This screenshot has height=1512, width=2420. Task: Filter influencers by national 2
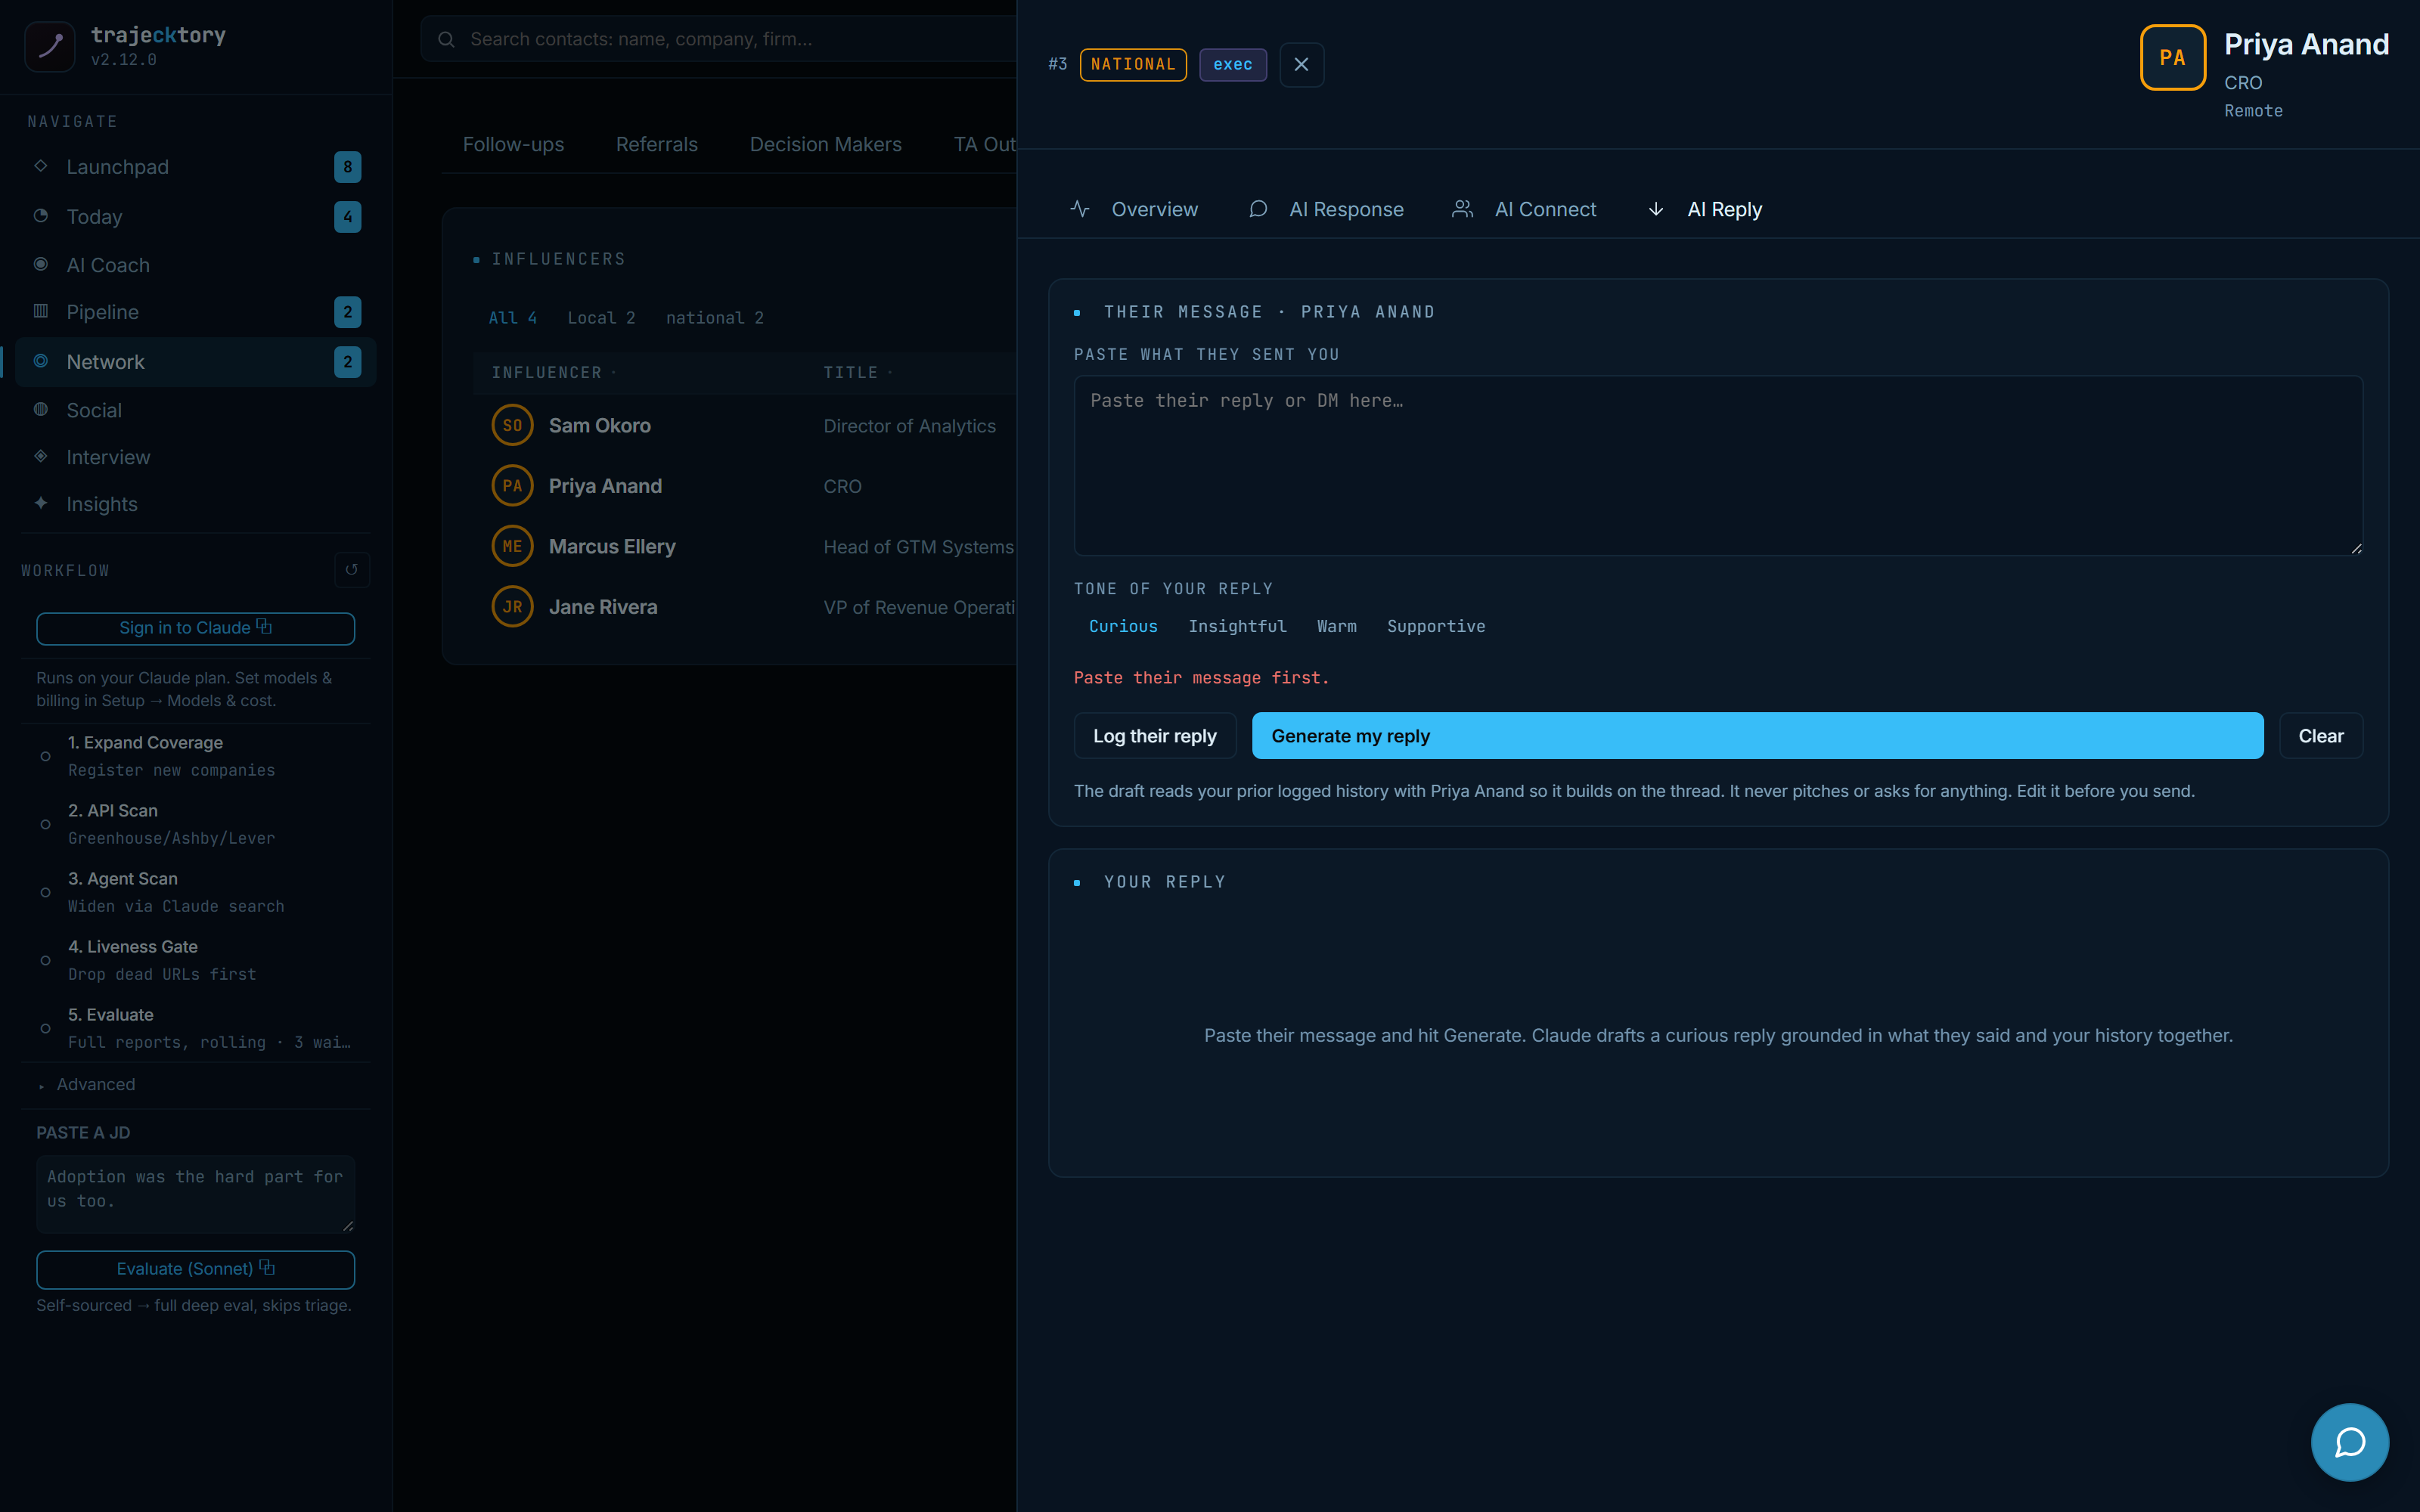(x=714, y=318)
